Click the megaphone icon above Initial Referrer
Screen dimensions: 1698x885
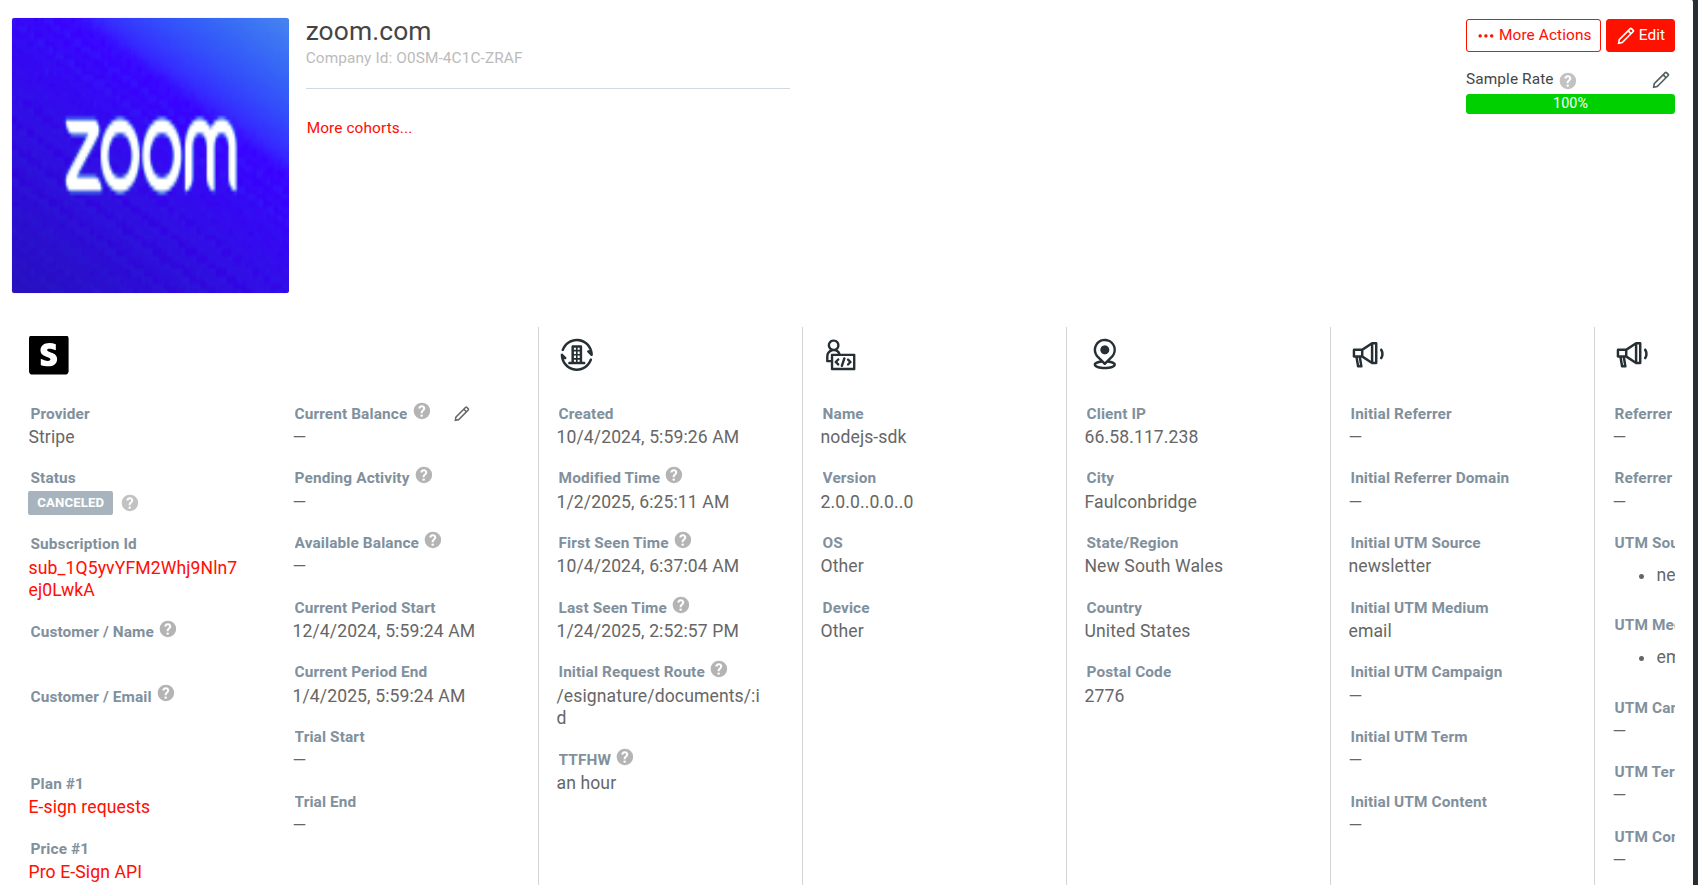1368,354
